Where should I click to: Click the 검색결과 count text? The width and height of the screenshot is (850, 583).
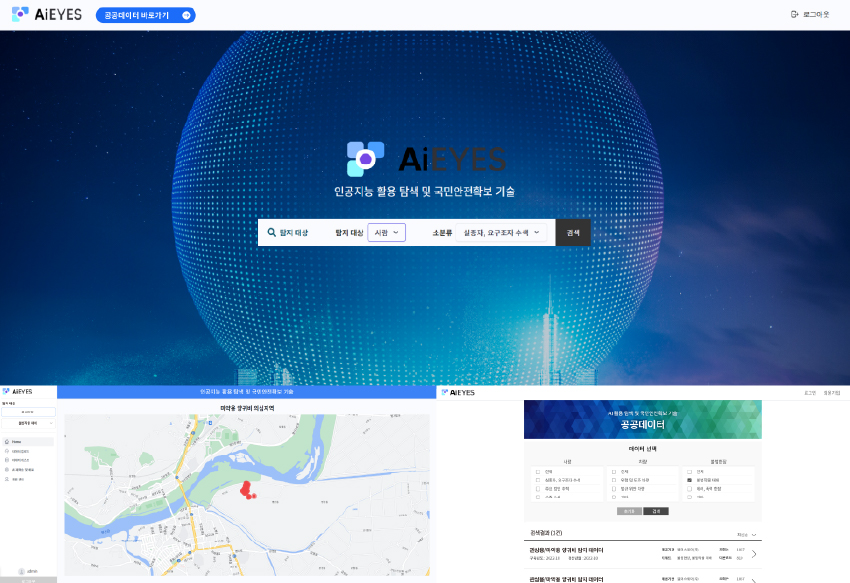(x=546, y=533)
